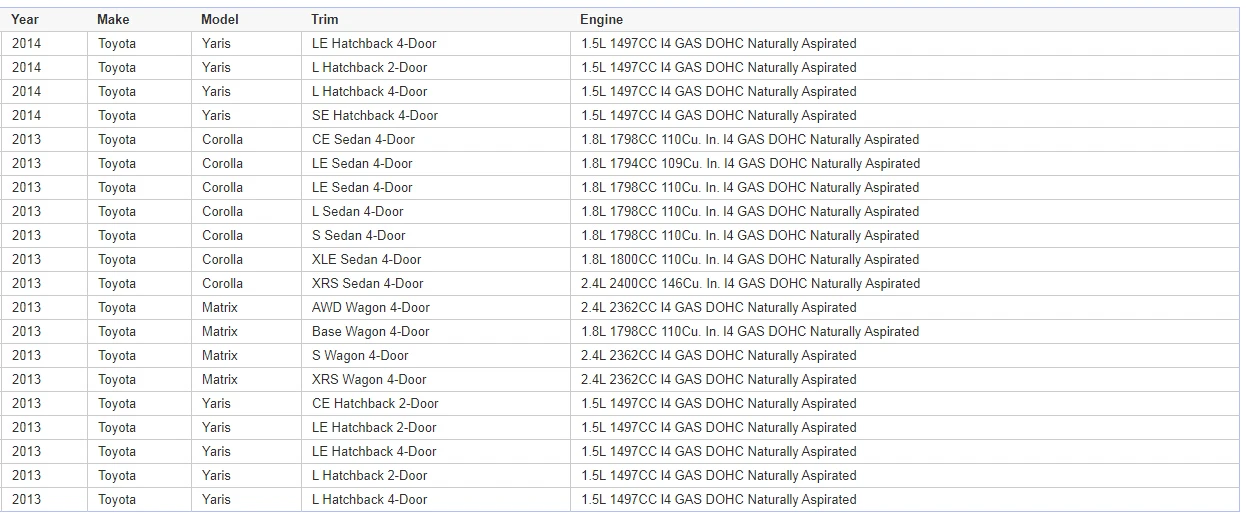Viewport: 1246px width, 519px height.
Task: Click the S Wagon 4-Door trim cell
Action: click(x=360, y=355)
